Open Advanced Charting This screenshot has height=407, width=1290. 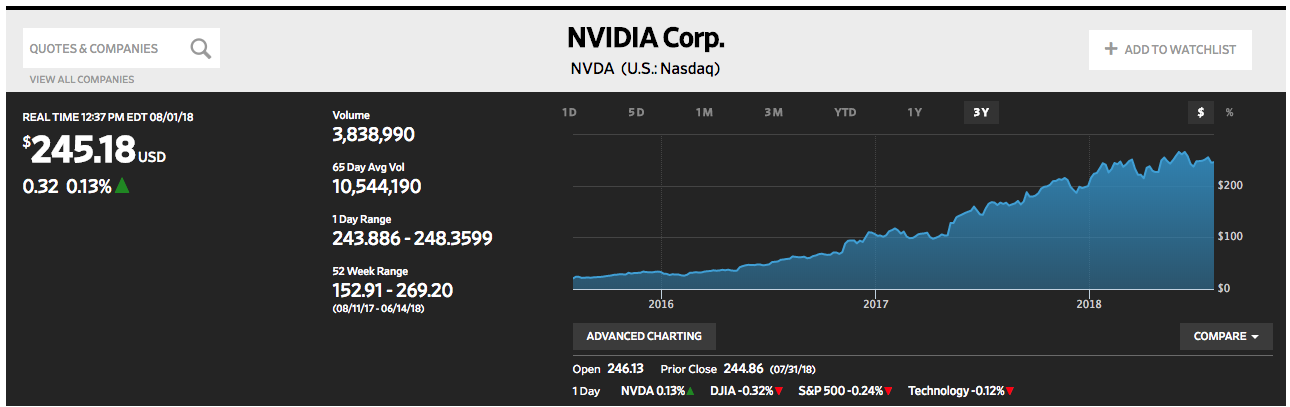click(644, 336)
